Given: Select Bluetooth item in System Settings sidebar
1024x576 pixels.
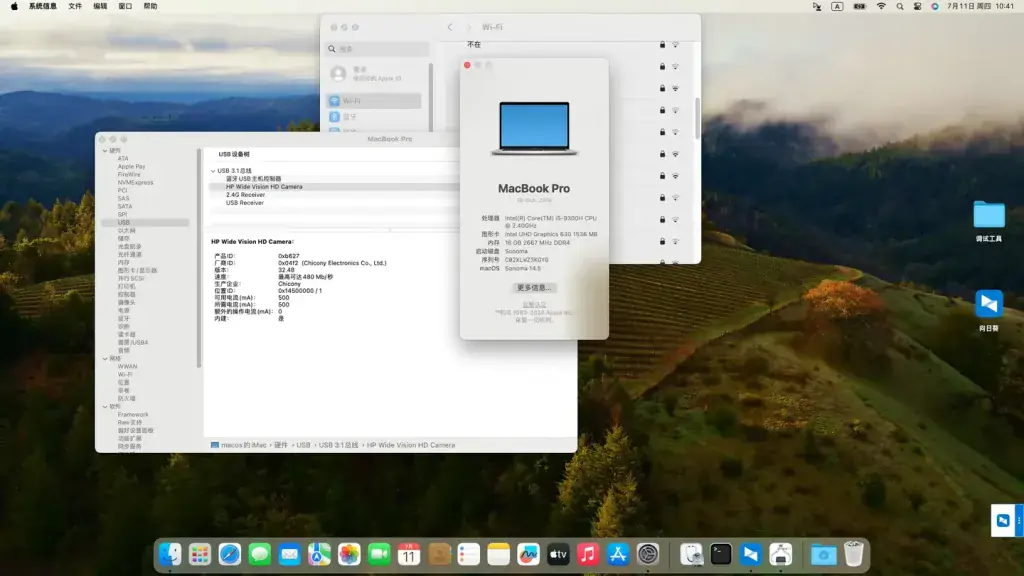Looking at the screenshot, I should click(374, 116).
